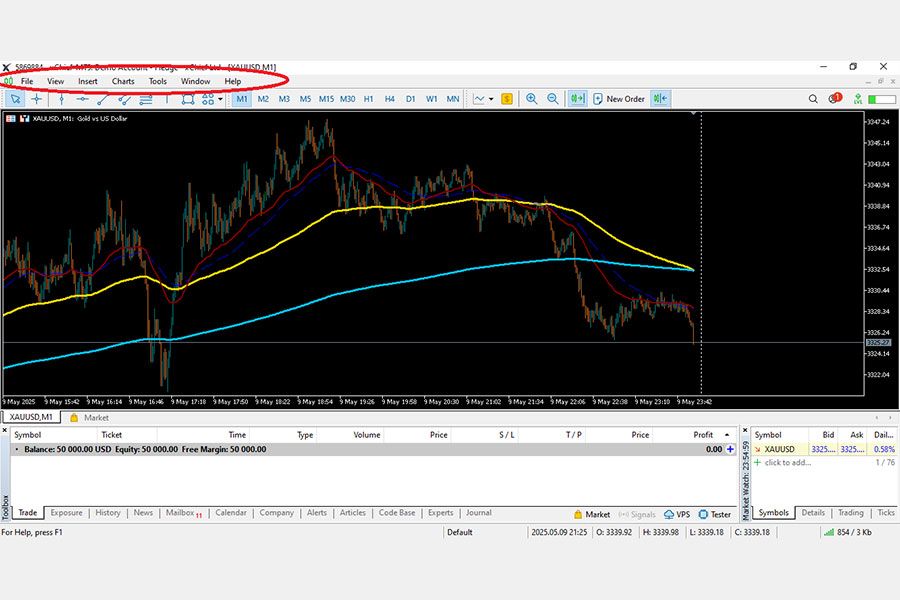Viewport: 900px width, 600px height.
Task: Toggle the chart auto scroll button
Action: click(577, 99)
